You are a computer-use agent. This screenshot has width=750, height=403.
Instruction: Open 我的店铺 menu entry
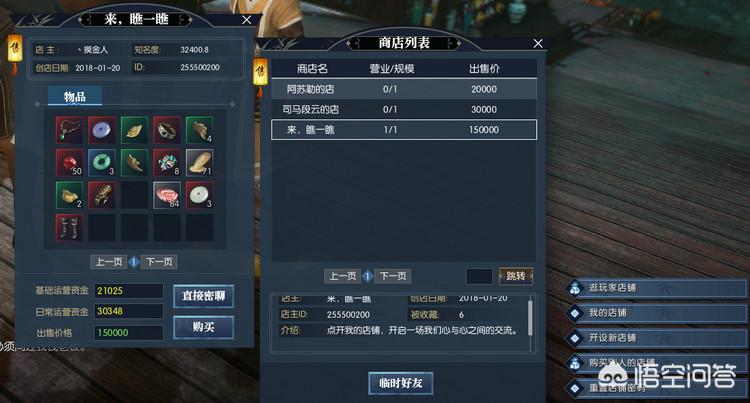pos(656,313)
